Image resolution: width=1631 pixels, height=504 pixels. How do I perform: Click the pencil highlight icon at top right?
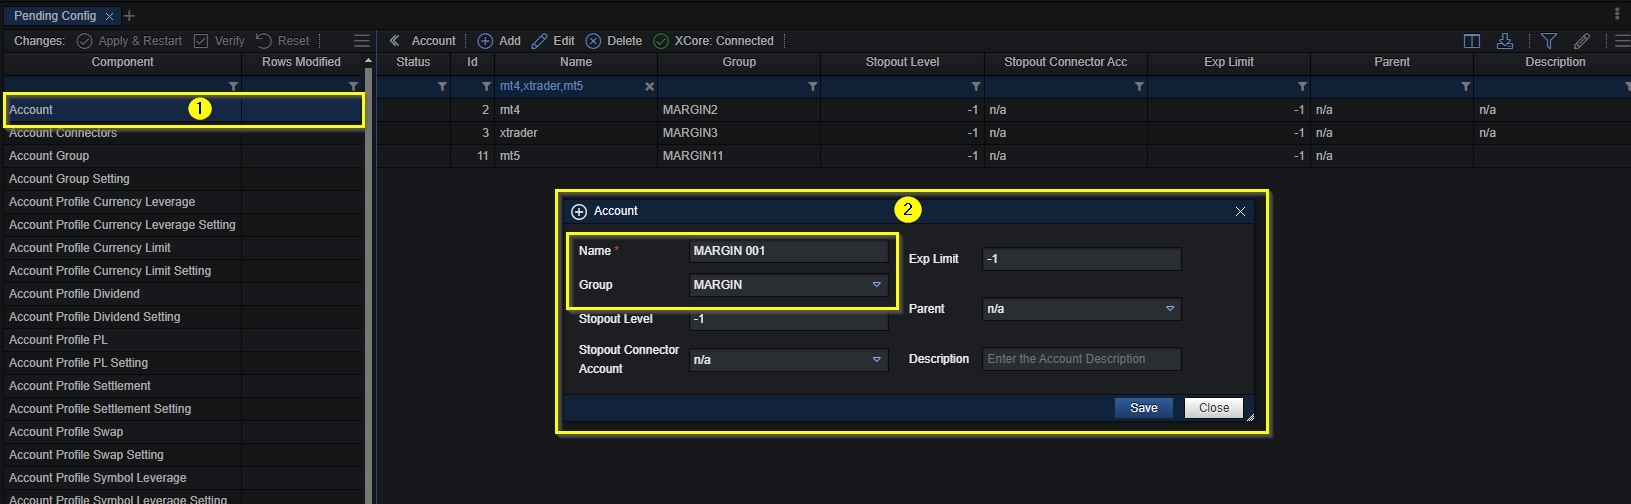1582,41
